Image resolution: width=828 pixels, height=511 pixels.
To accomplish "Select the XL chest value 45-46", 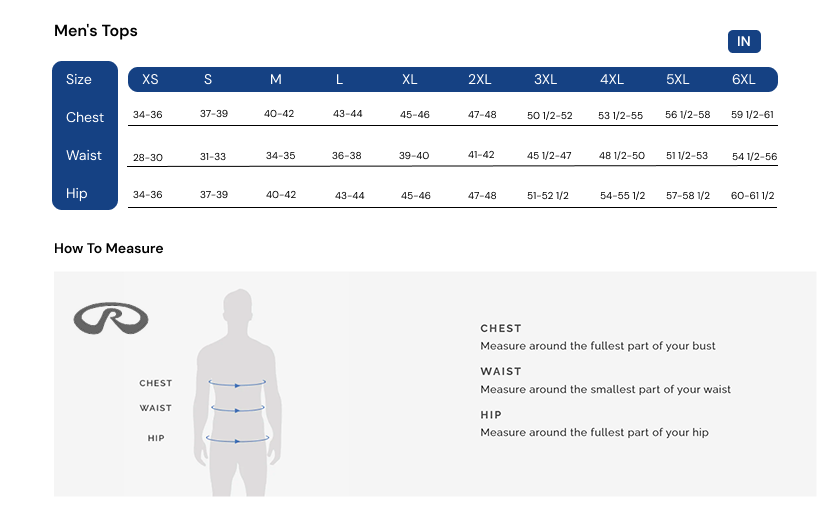I will [x=415, y=115].
